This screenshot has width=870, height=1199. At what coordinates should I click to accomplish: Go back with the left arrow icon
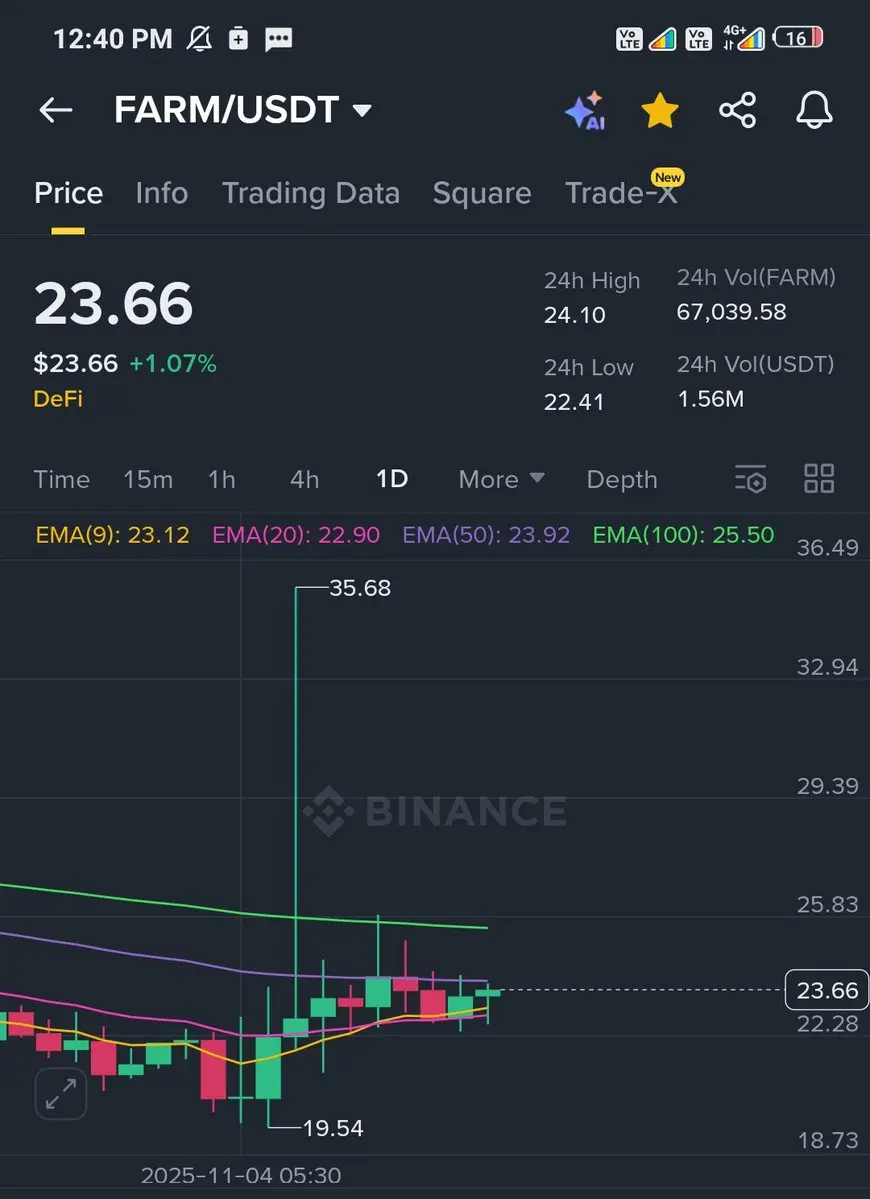click(56, 110)
